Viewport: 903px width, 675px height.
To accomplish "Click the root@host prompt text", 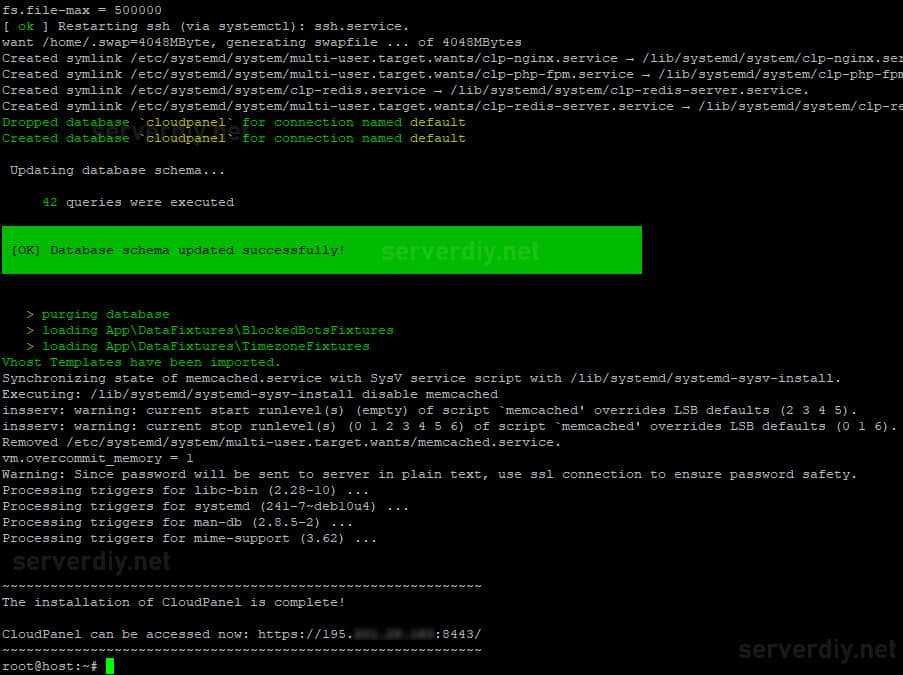I will (x=50, y=666).
